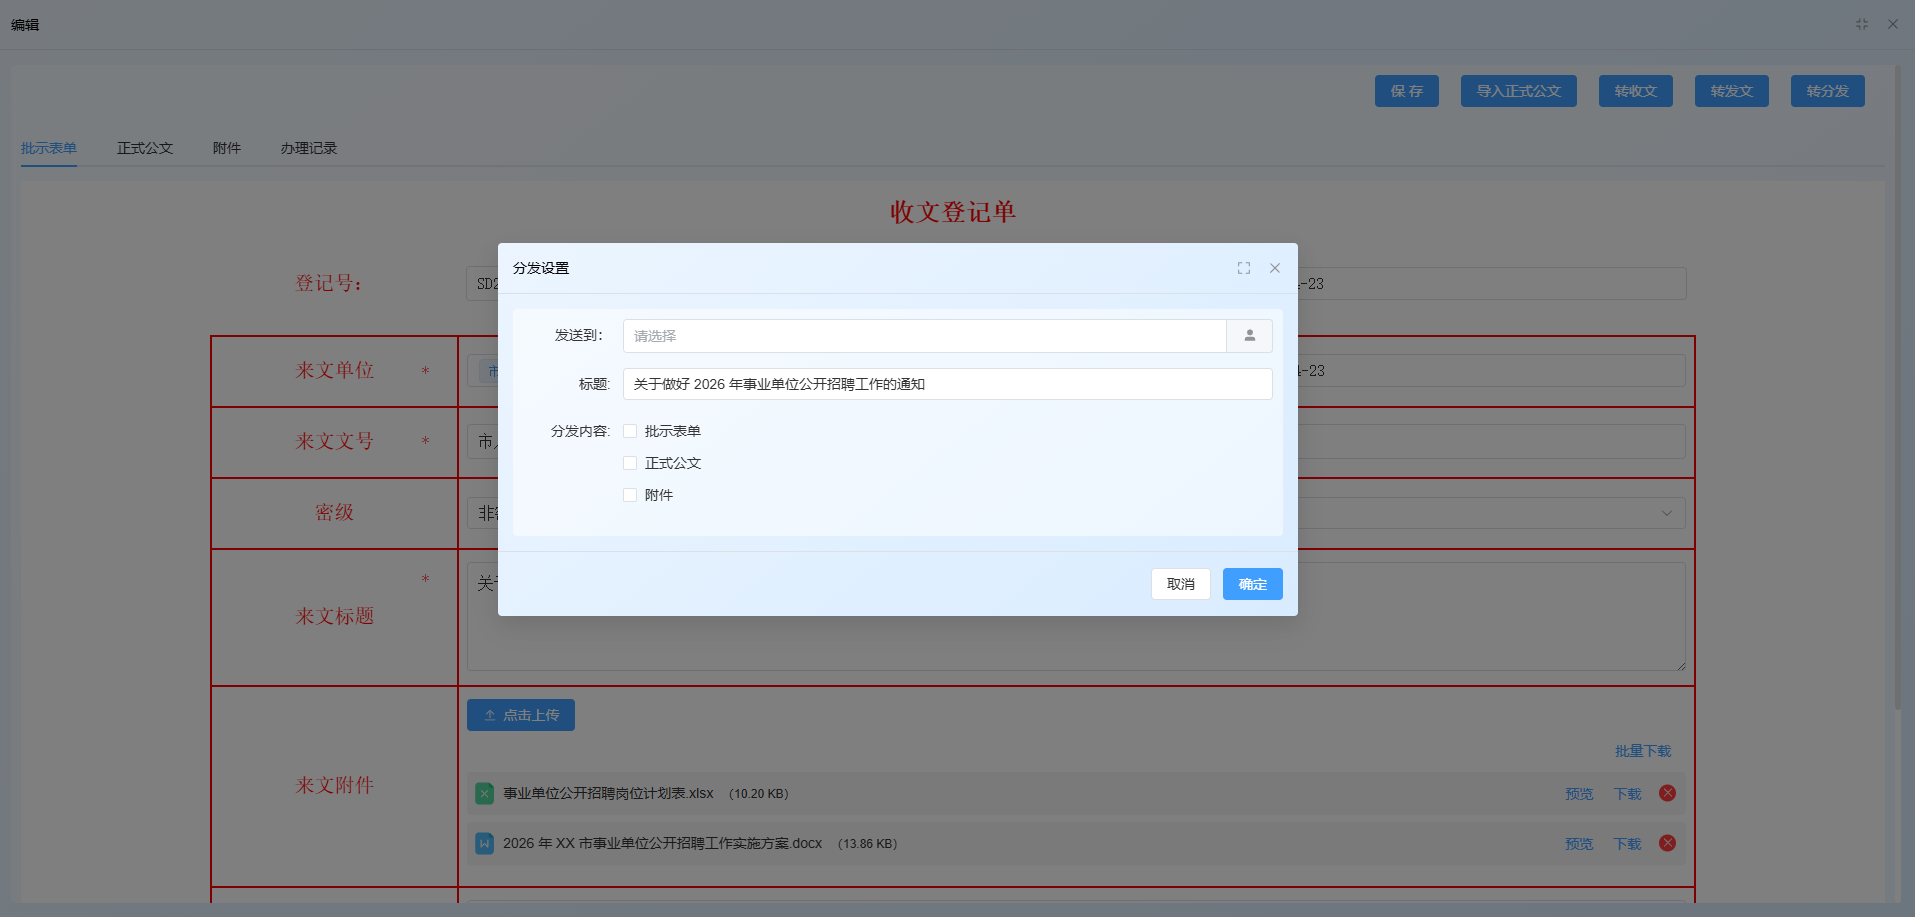Click the 转收文 button
1915x917 pixels.
click(1635, 91)
